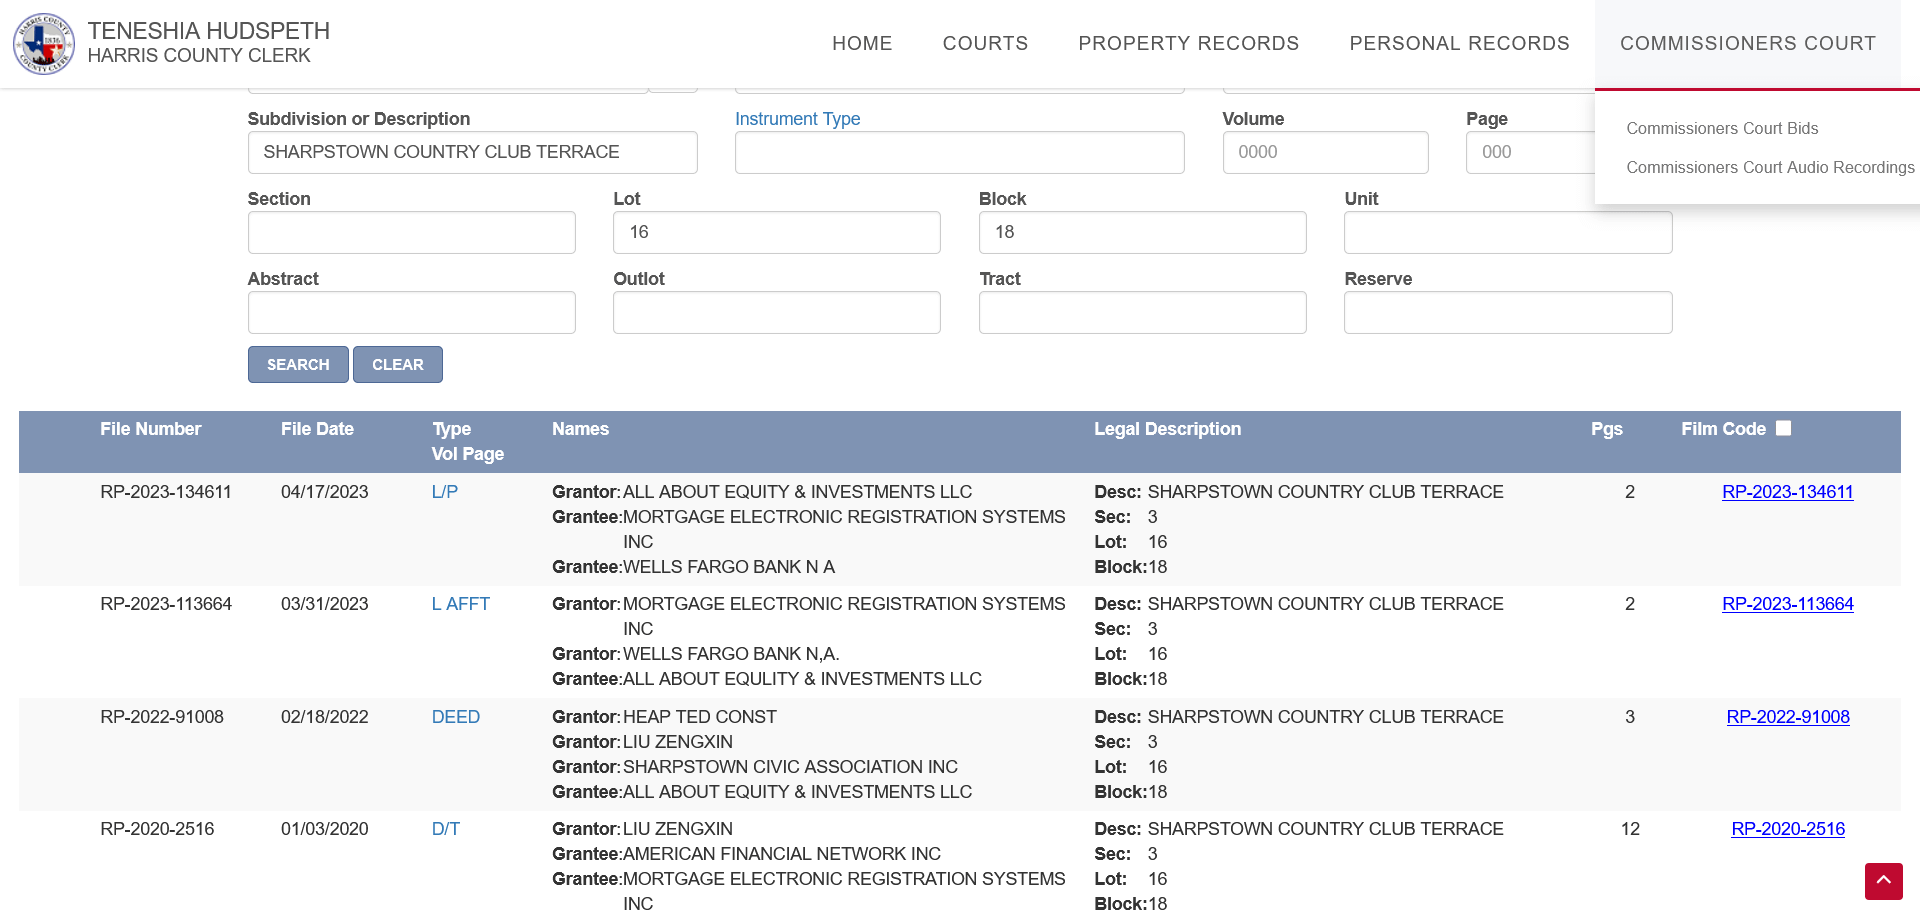Click the File Number column header
Screen dimensions: 1920x913
150,429
